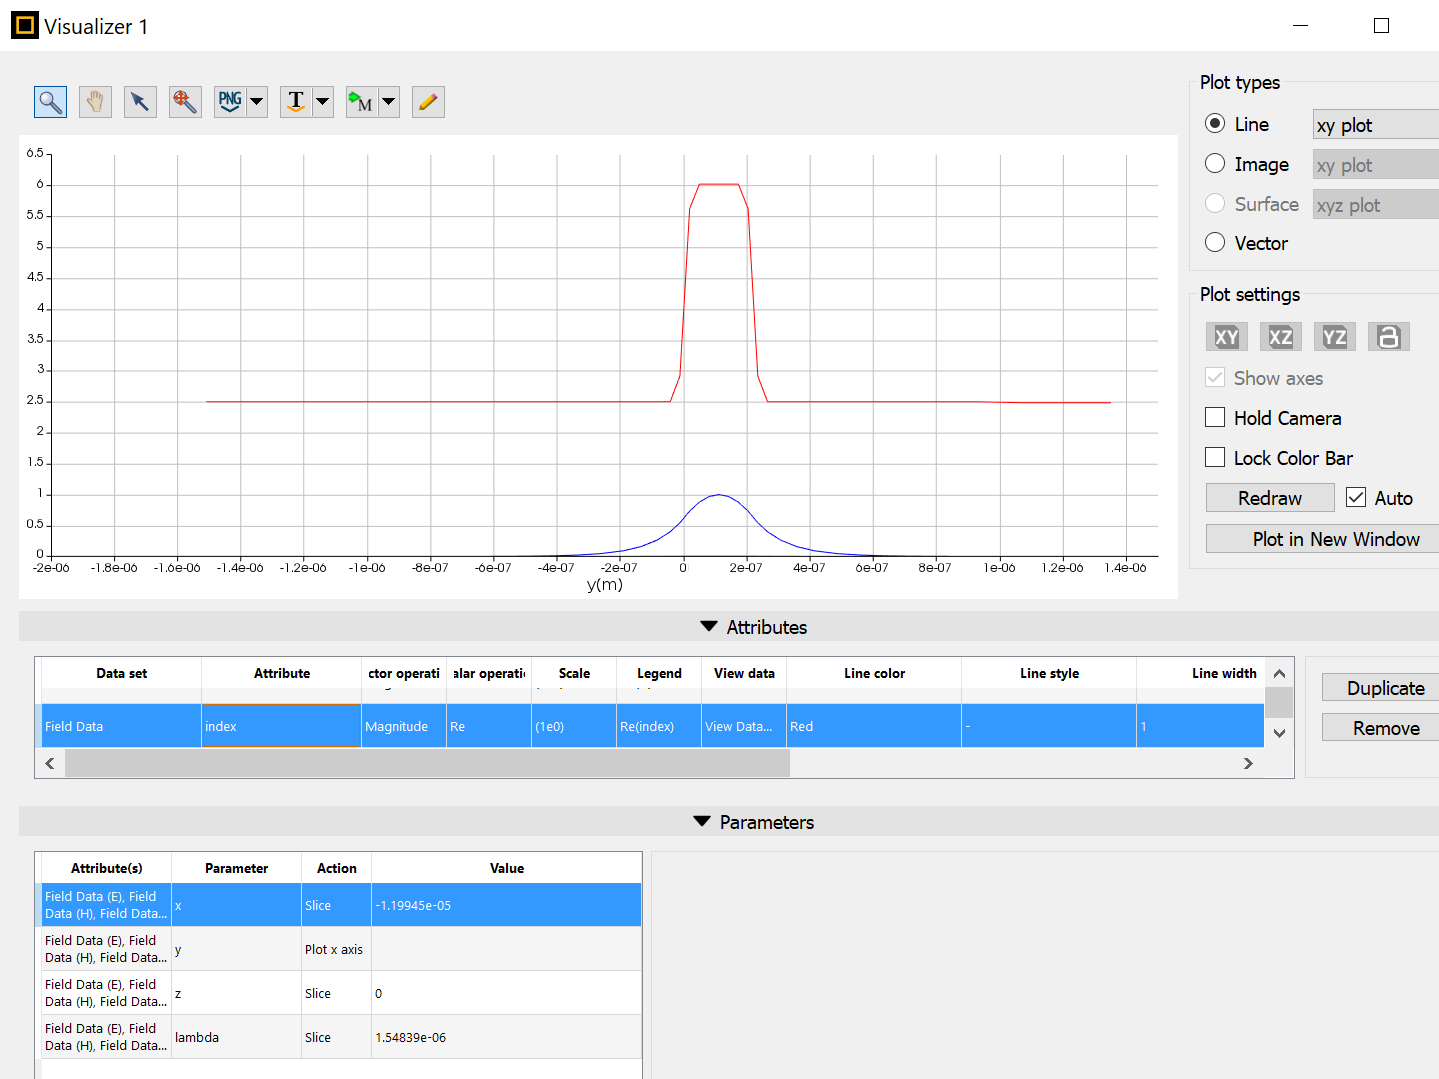
Task: Select the Vector plot type
Action: pyautogui.click(x=1215, y=243)
